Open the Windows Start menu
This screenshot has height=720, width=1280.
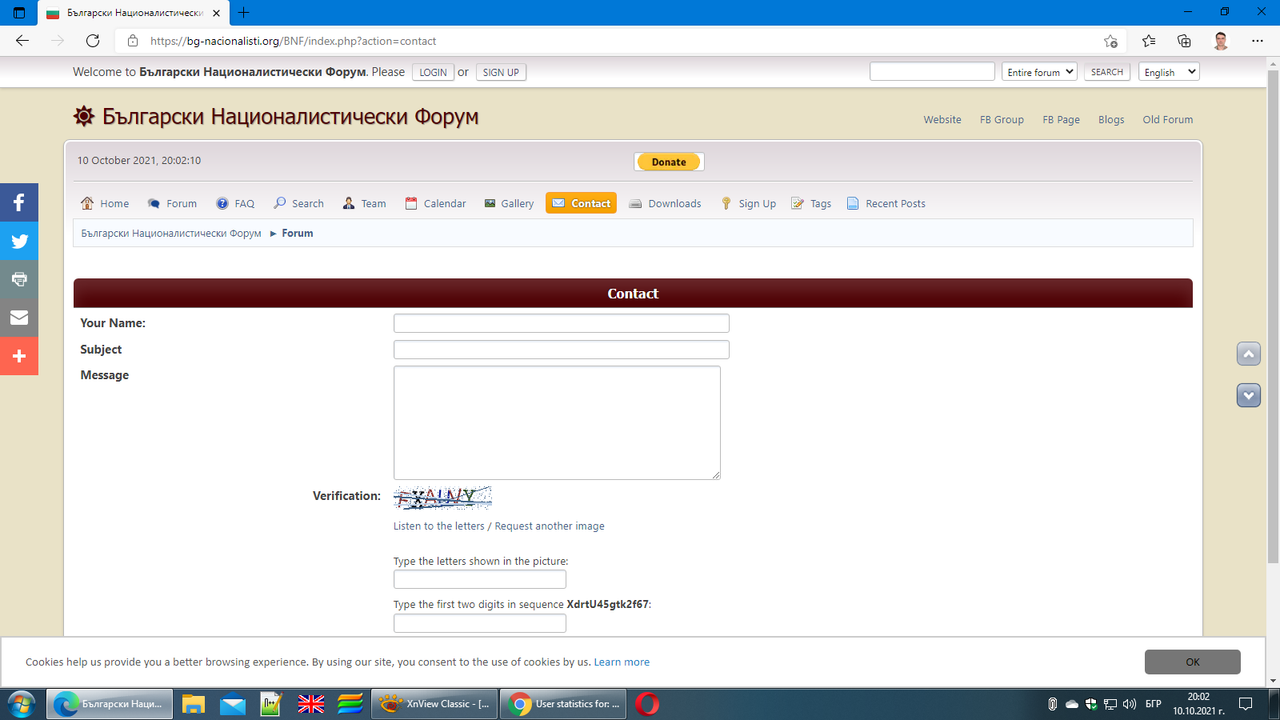[x=20, y=704]
